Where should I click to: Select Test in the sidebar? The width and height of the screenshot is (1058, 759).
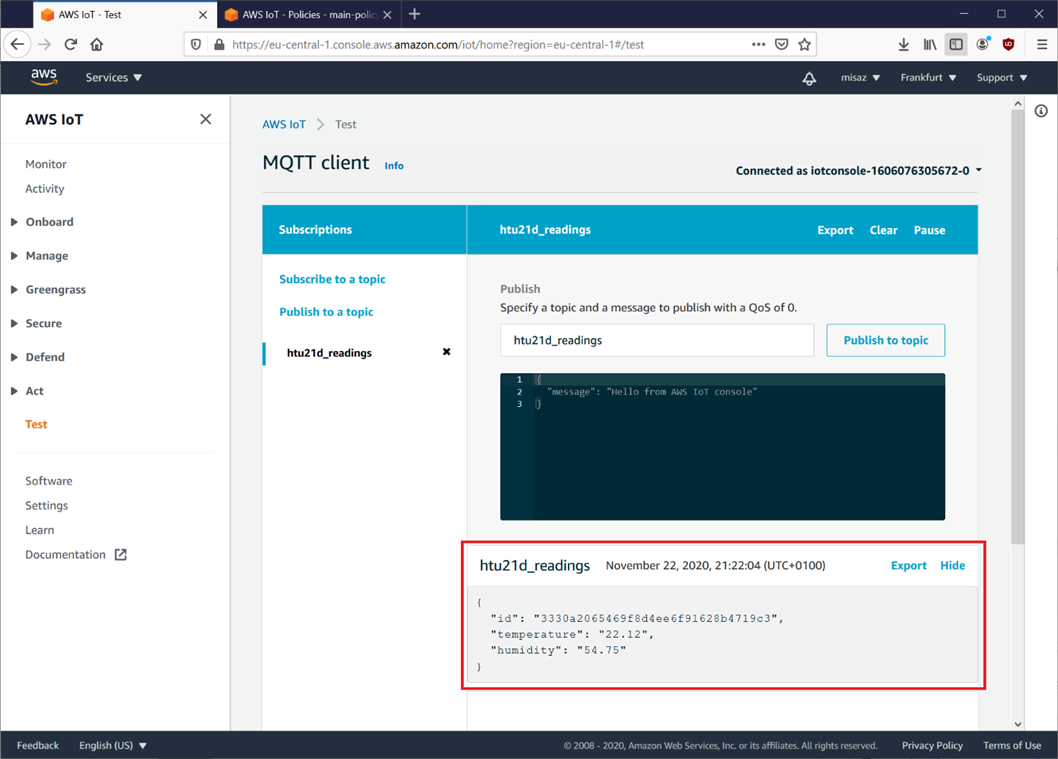click(36, 424)
